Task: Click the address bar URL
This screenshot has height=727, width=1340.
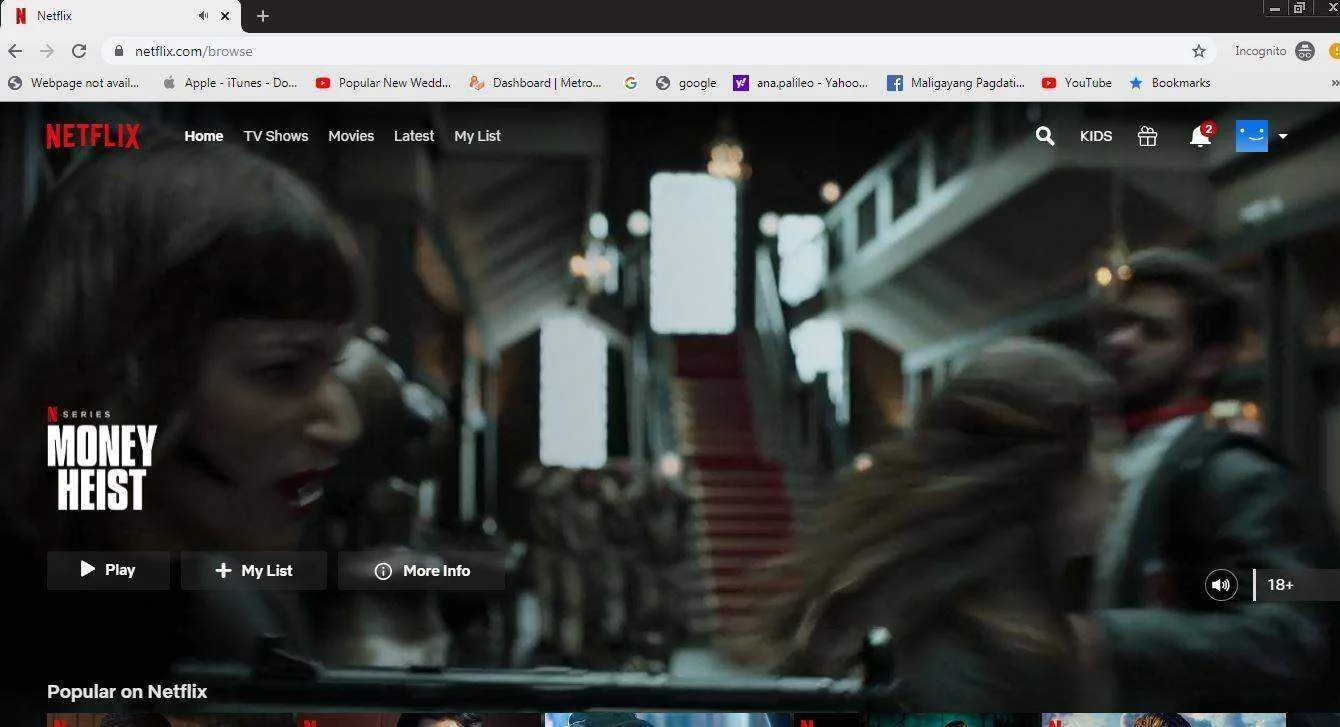Action: (x=194, y=51)
